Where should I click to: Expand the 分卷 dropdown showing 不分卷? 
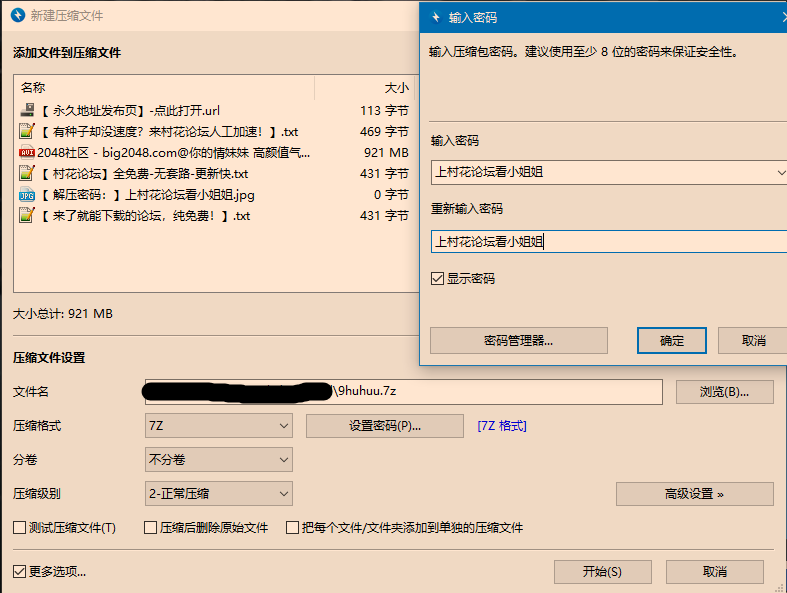pyautogui.click(x=219, y=460)
